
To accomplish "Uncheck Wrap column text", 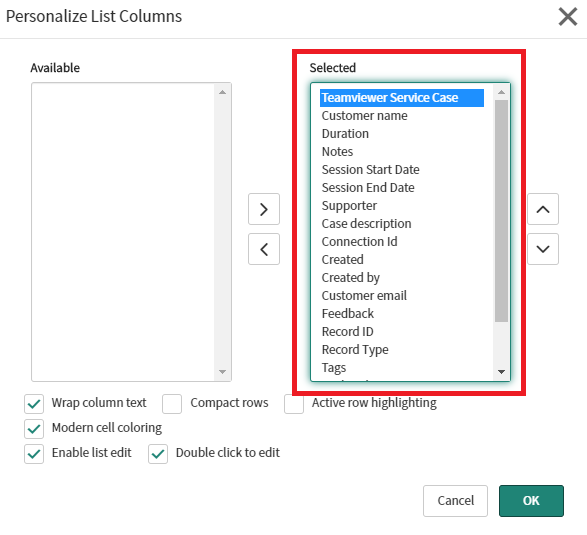I will click(x=34, y=404).
